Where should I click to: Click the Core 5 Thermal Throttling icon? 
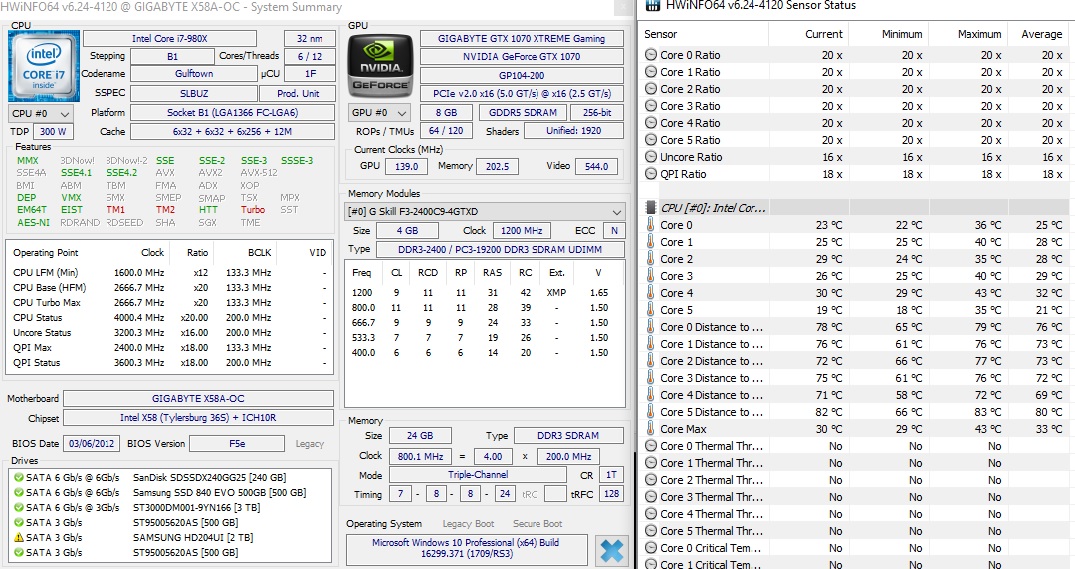[651, 531]
